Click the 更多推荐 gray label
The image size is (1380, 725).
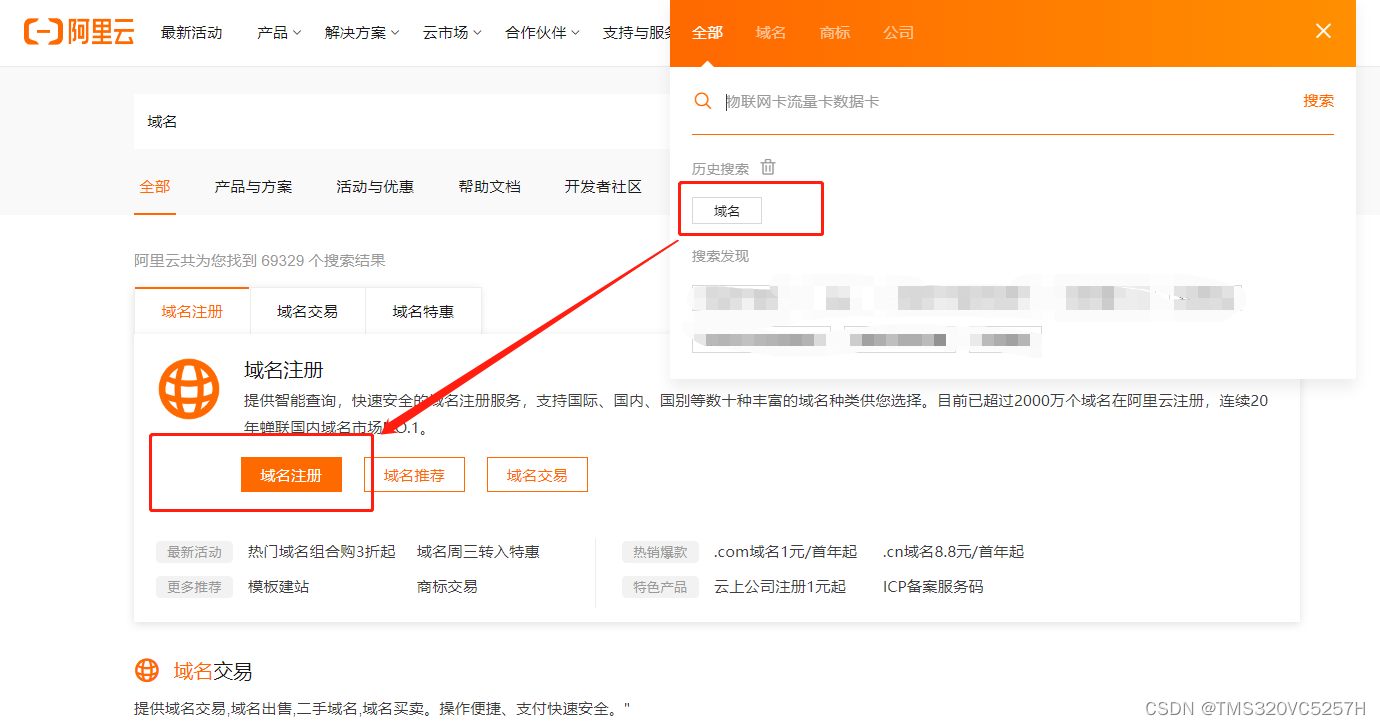[x=194, y=587]
